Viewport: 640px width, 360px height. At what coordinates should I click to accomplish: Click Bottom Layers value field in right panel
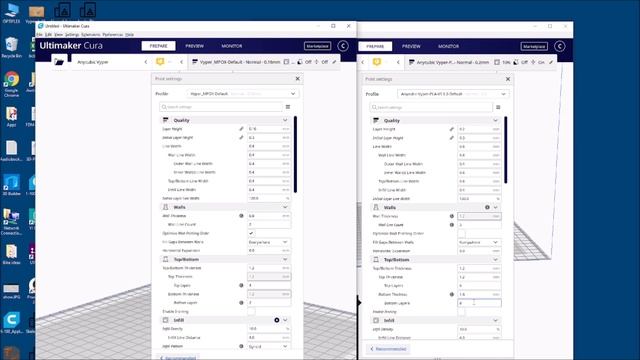pyautogui.click(x=479, y=303)
